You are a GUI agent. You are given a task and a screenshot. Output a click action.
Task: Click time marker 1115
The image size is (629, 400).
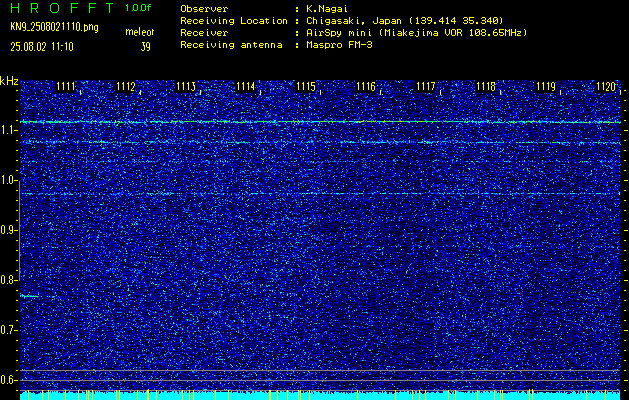306,86
